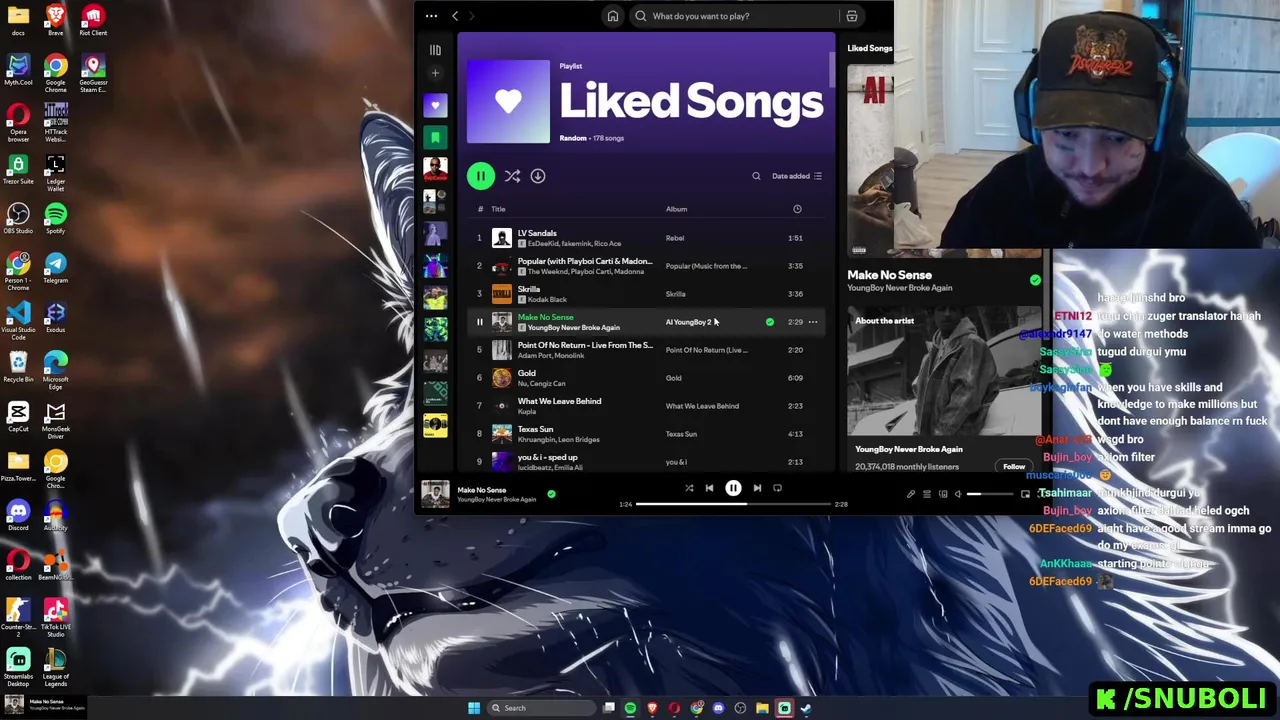
Task: Open the Rebel album link
Action: point(675,238)
